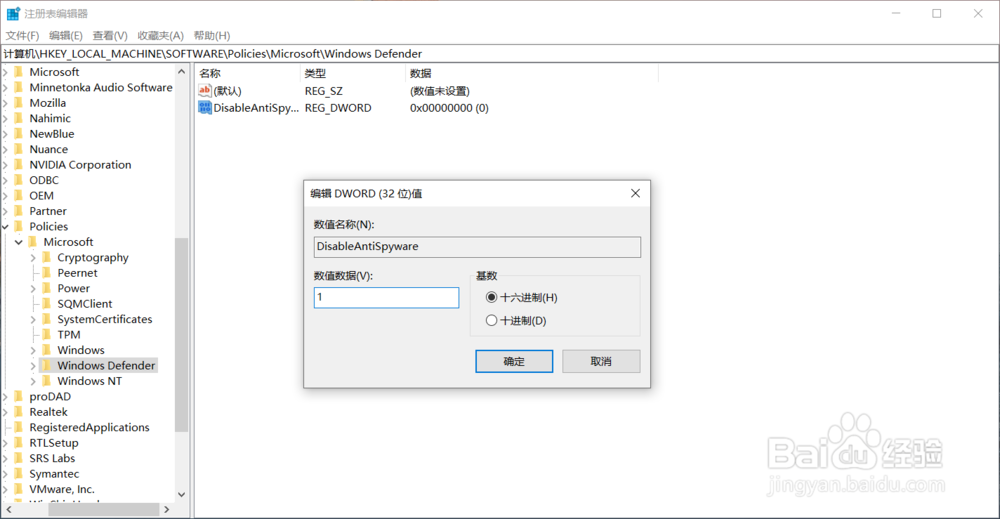Click the REG_DWORD type cell

click(338, 108)
